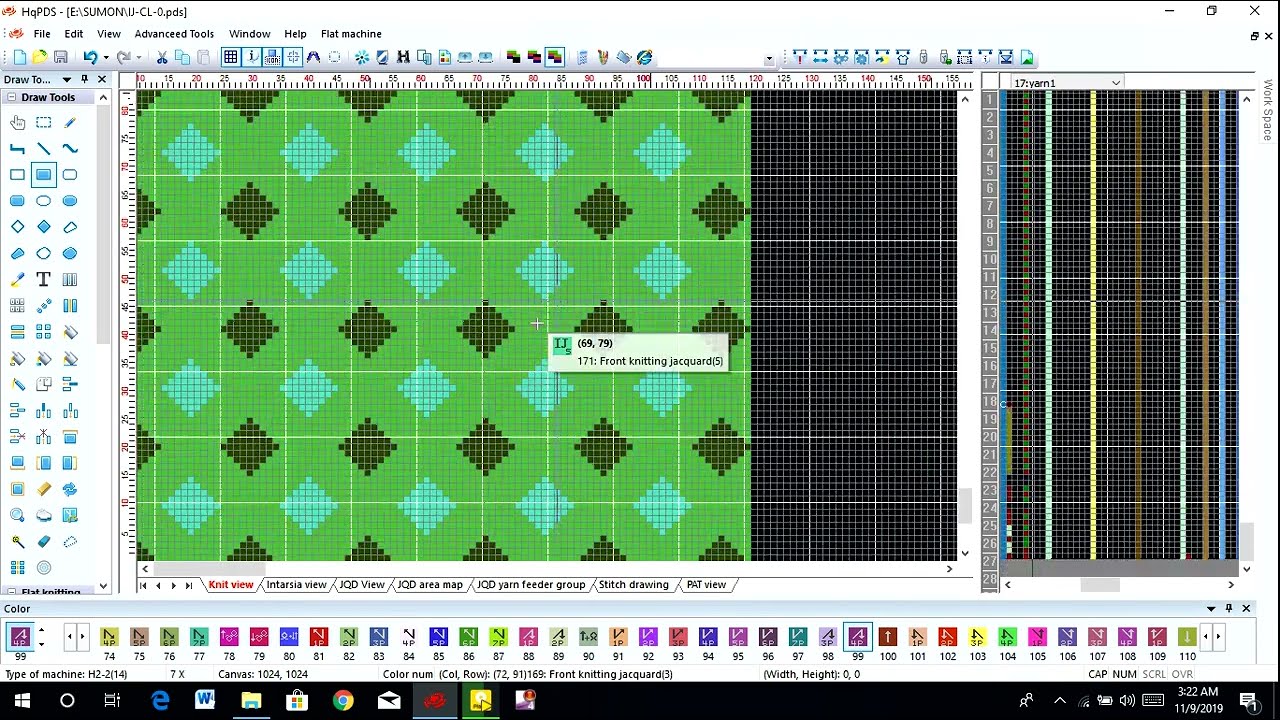
Task: Select the filled rectangle tool
Action: click(43, 175)
